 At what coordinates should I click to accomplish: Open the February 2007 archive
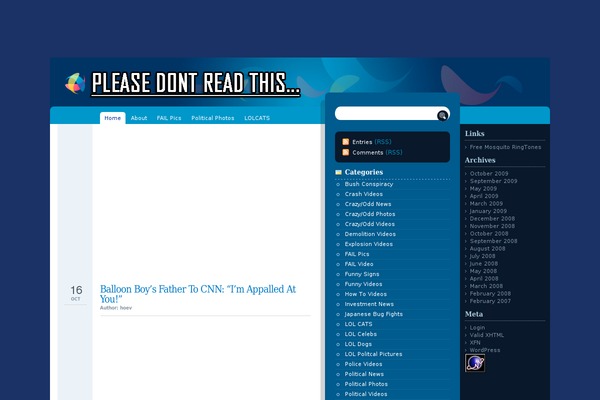(x=490, y=301)
